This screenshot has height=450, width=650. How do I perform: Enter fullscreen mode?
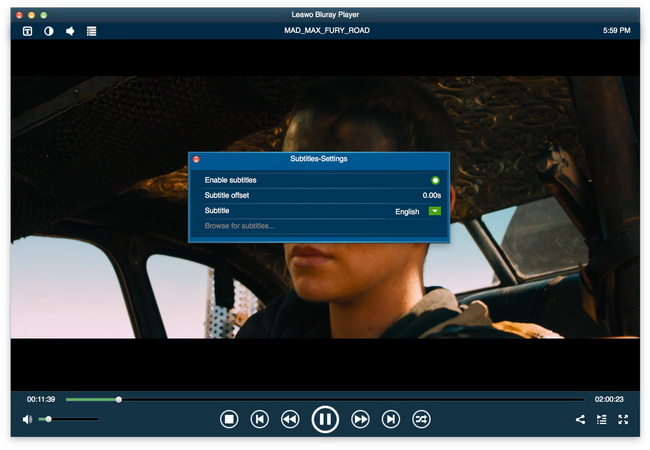pos(623,420)
